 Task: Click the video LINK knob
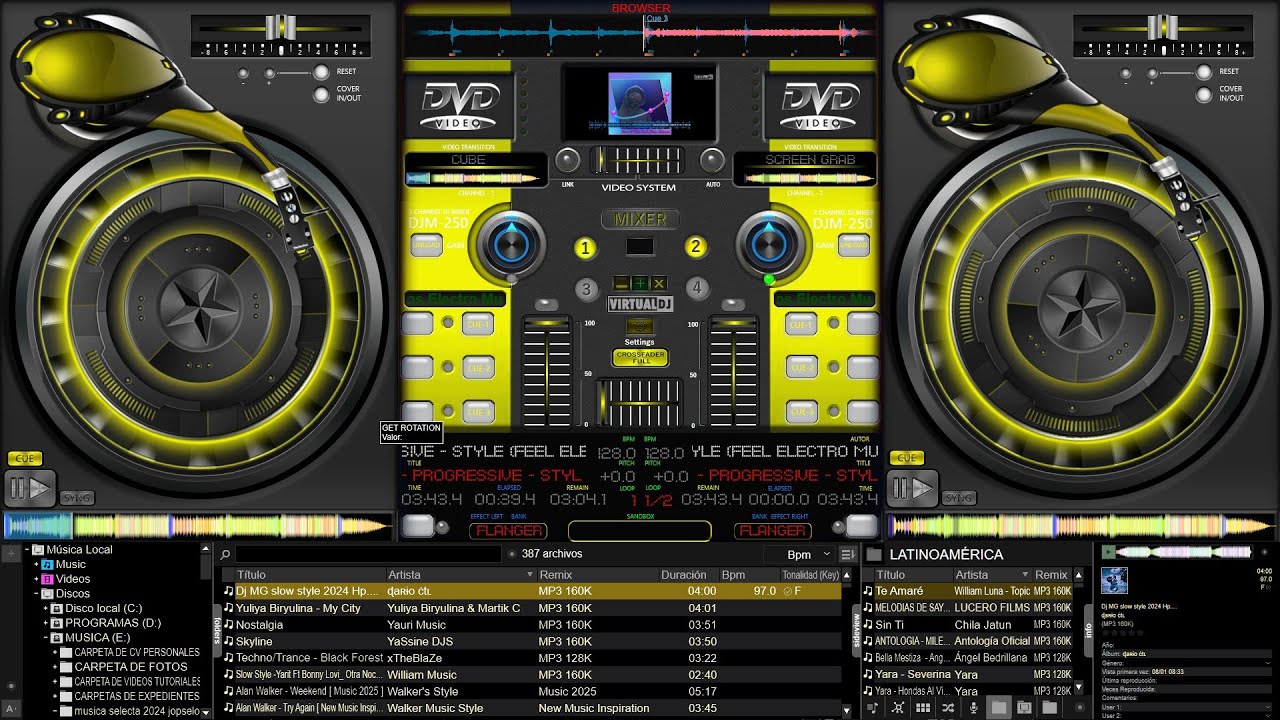567,160
